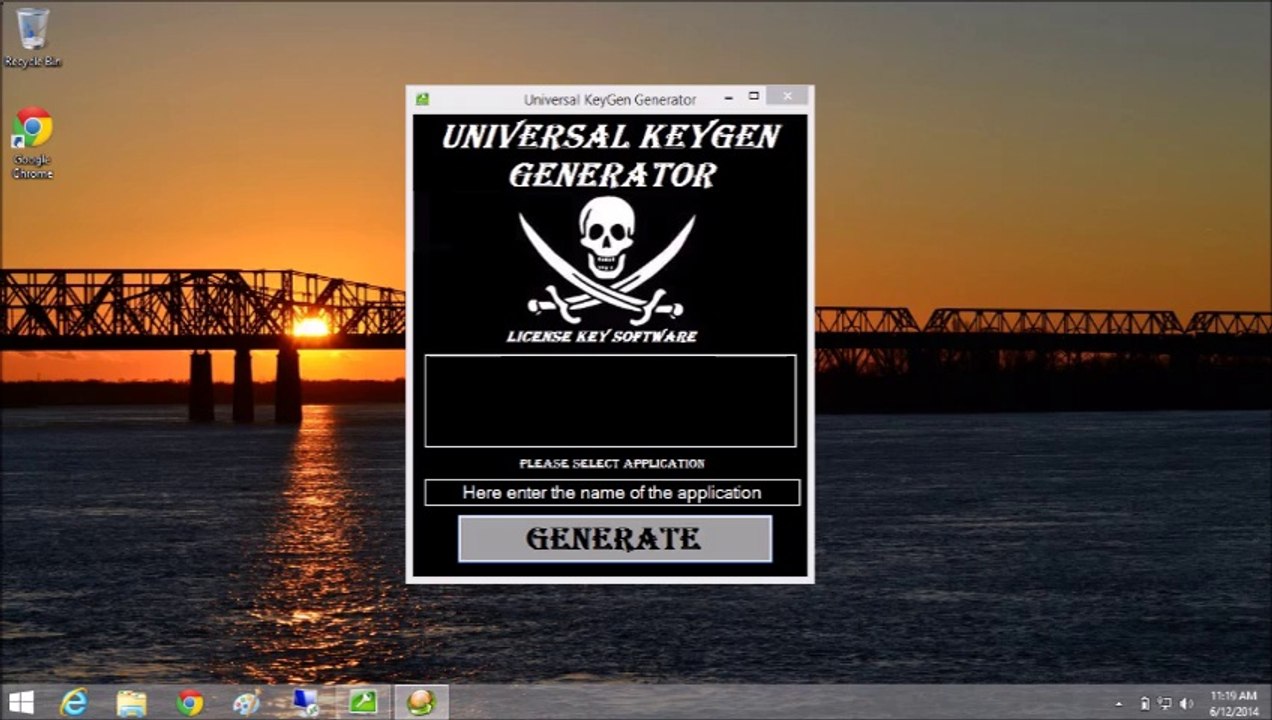Maximize the Universal KeyGen Generator window
This screenshot has height=720, width=1272.
(x=754, y=97)
